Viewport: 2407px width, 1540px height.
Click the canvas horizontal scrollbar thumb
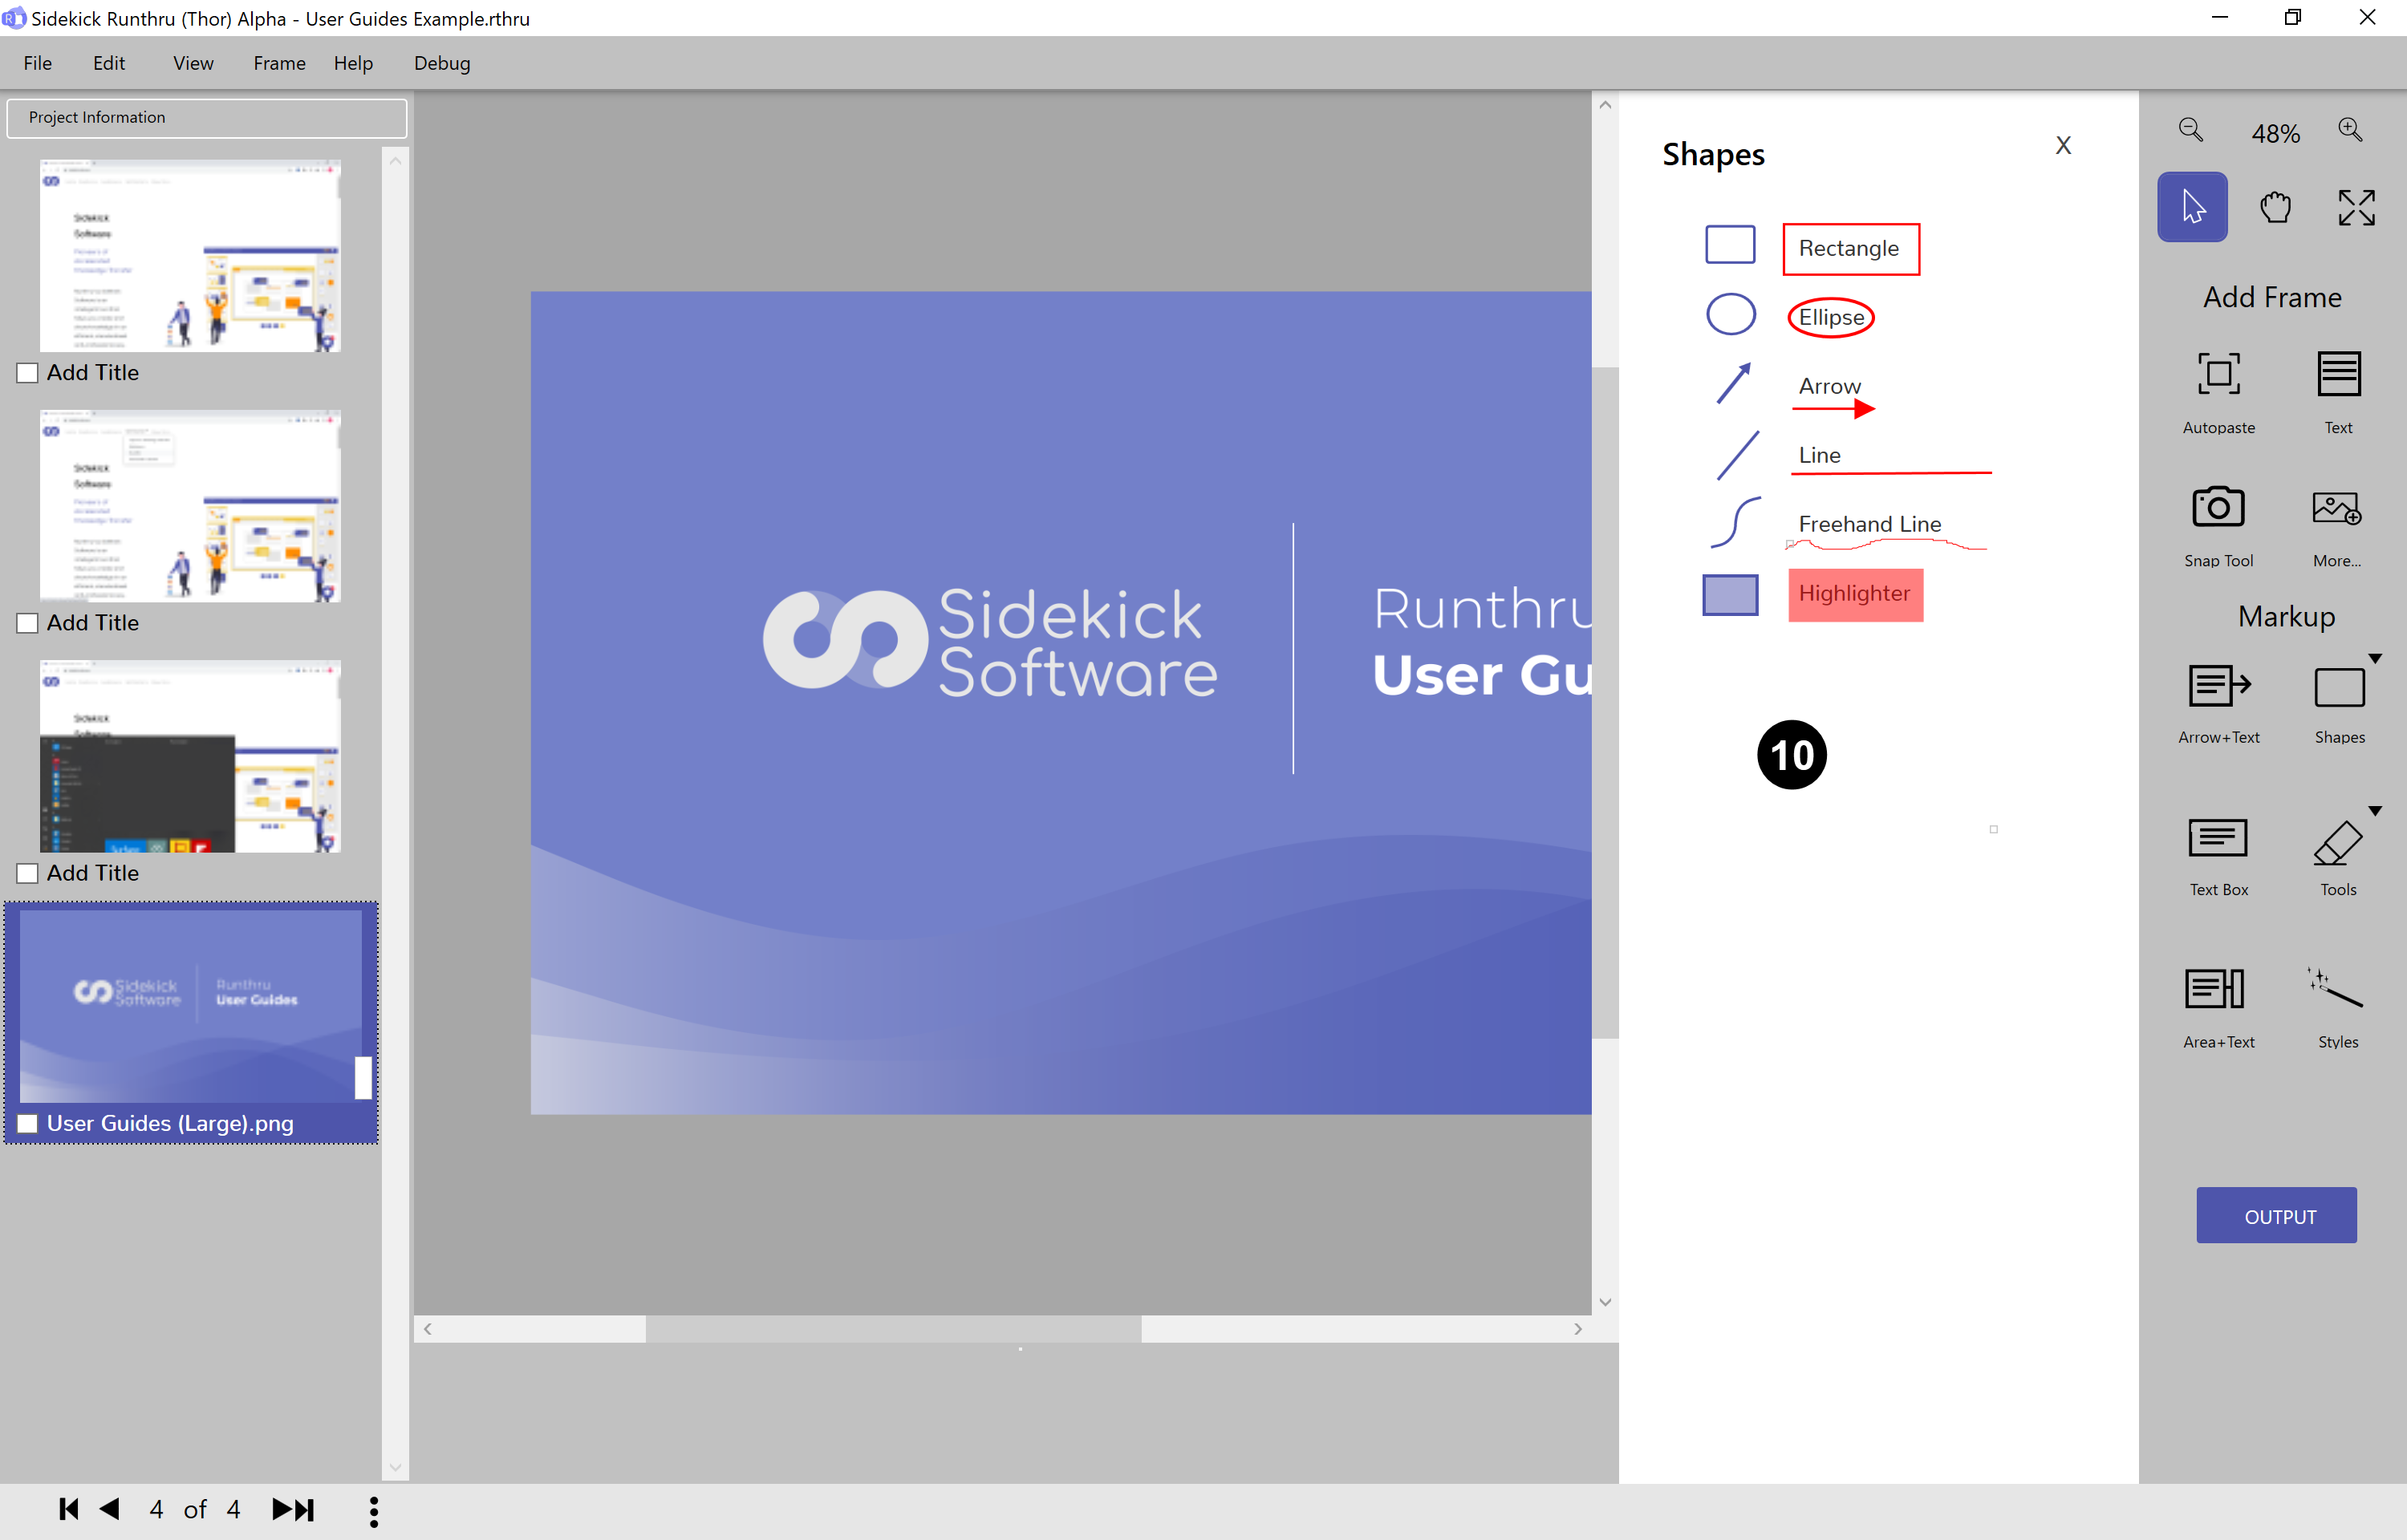(x=893, y=1329)
